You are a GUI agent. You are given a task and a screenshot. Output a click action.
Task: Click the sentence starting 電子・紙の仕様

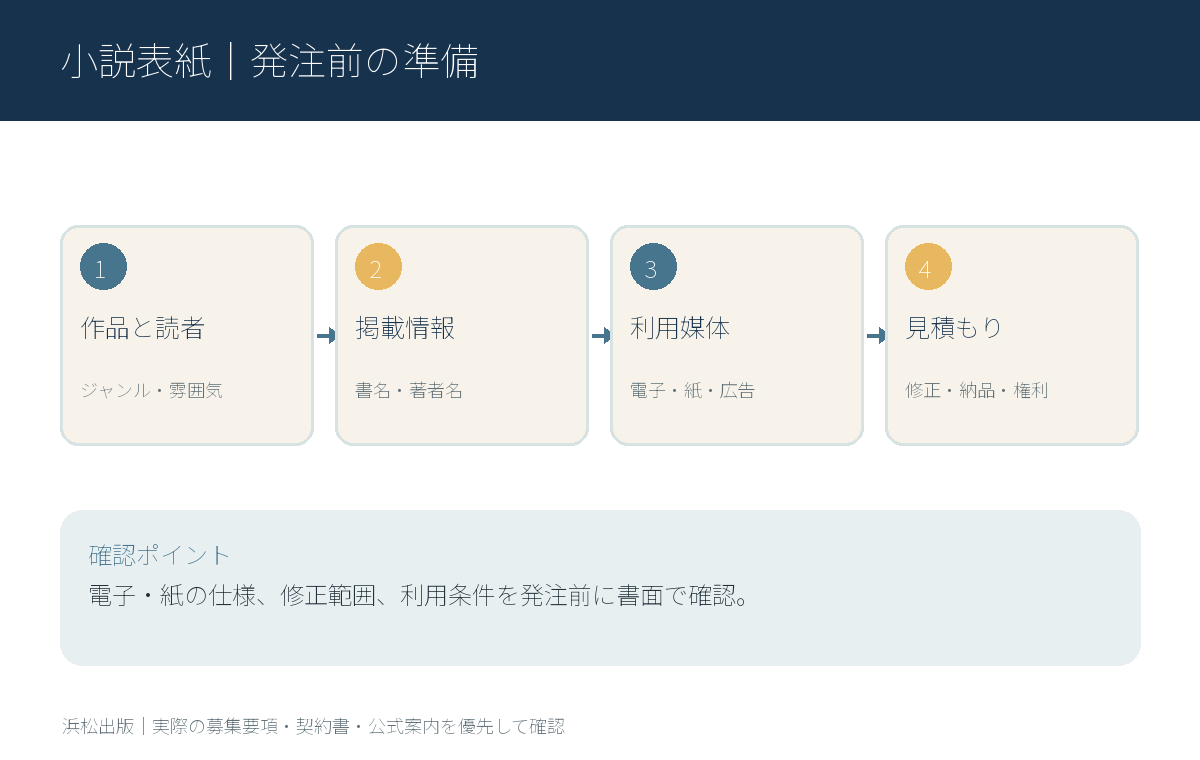[419, 596]
